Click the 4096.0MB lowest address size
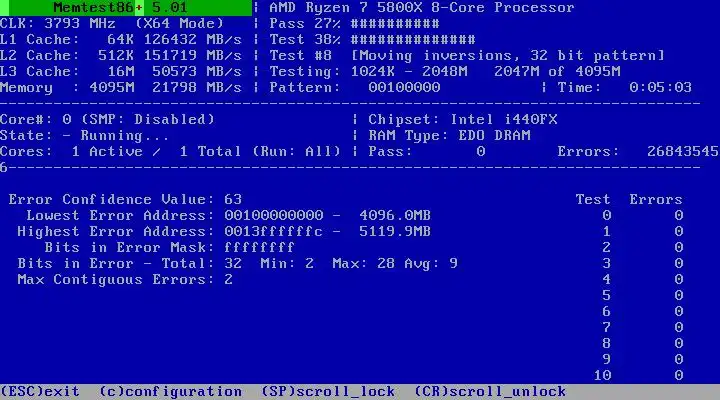 pos(395,215)
